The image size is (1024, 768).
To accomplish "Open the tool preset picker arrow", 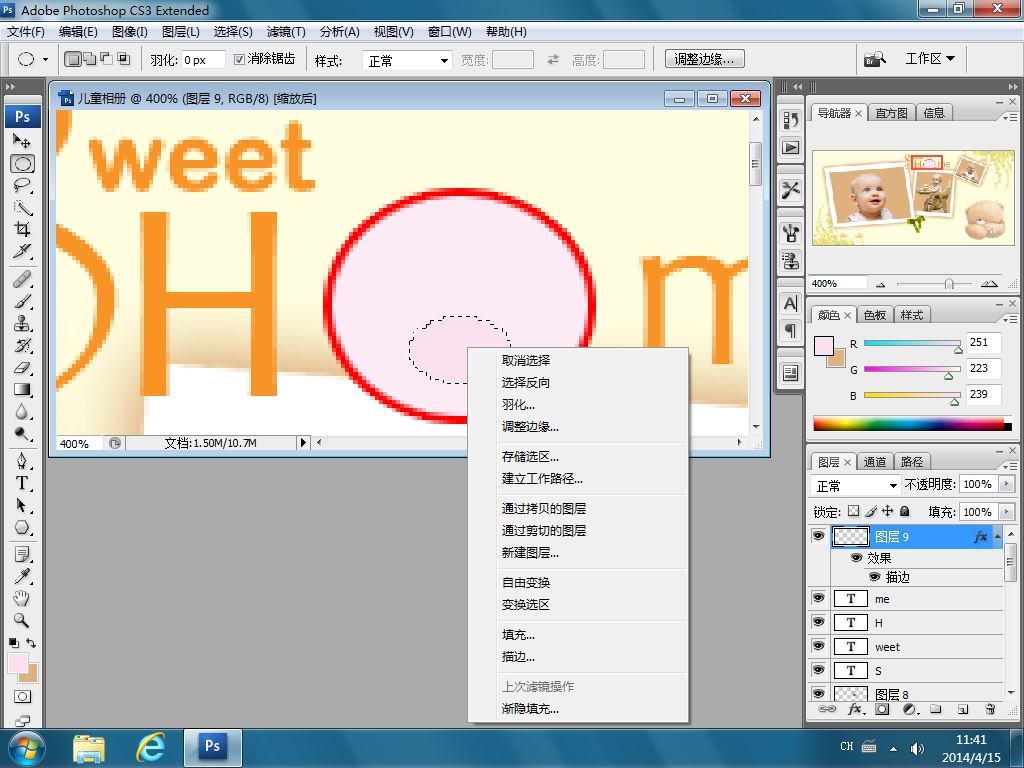I will tap(45, 59).
